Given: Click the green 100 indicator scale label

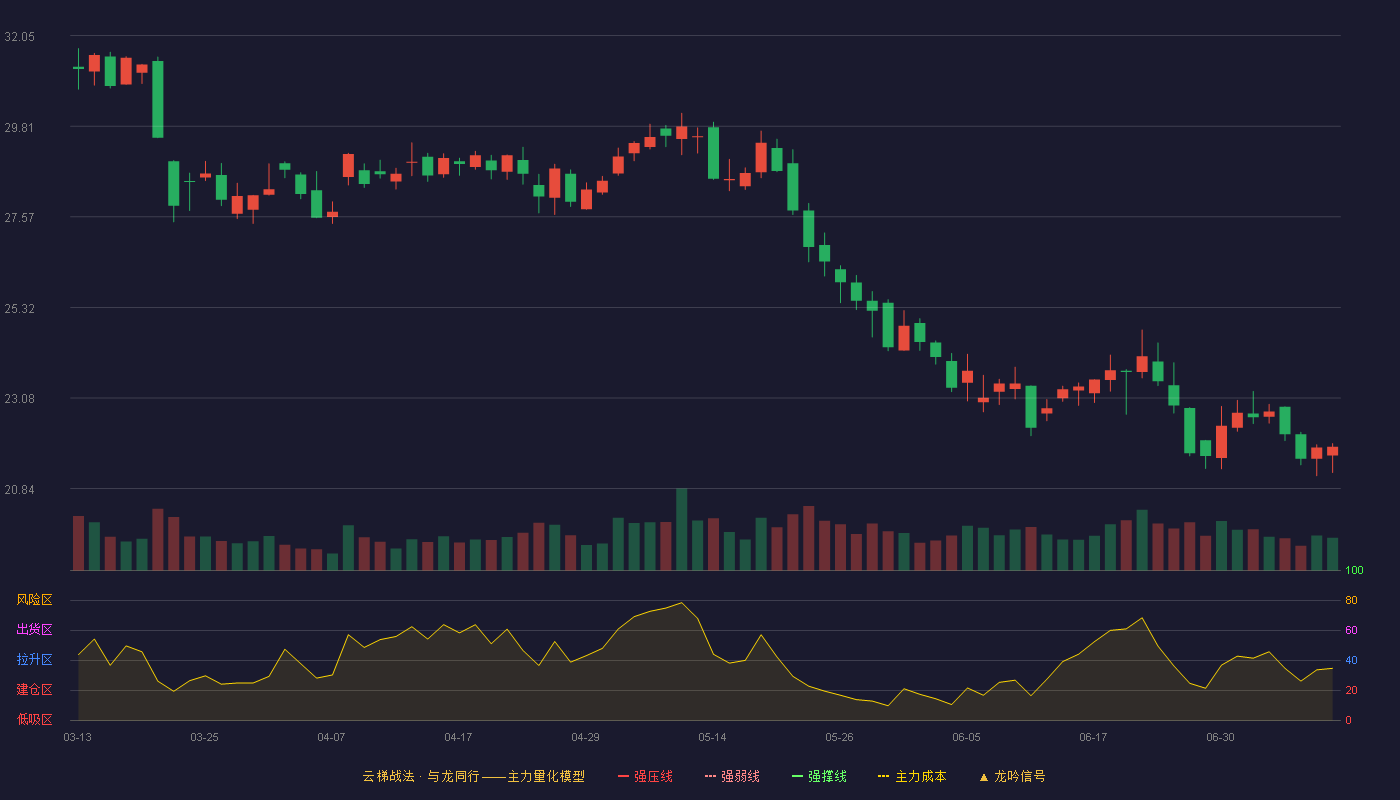Looking at the screenshot, I should click(1355, 570).
